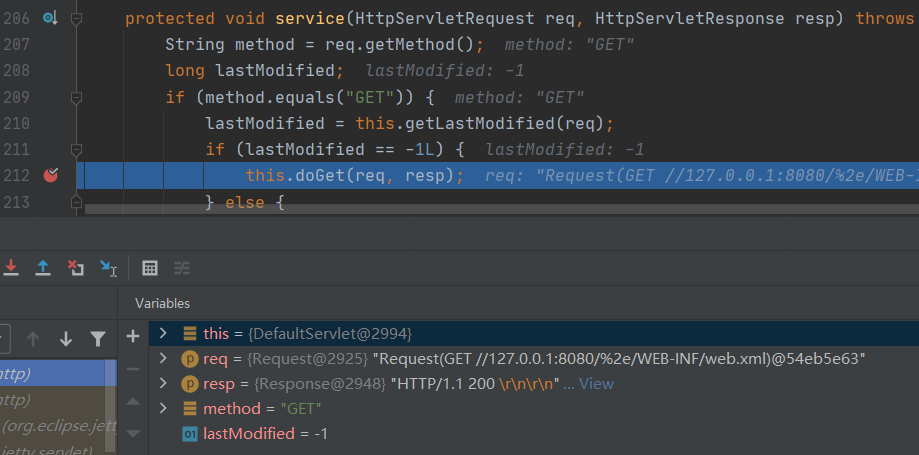919x455 pixels.
Task: Select next frame with down arrow
Action: pos(66,338)
